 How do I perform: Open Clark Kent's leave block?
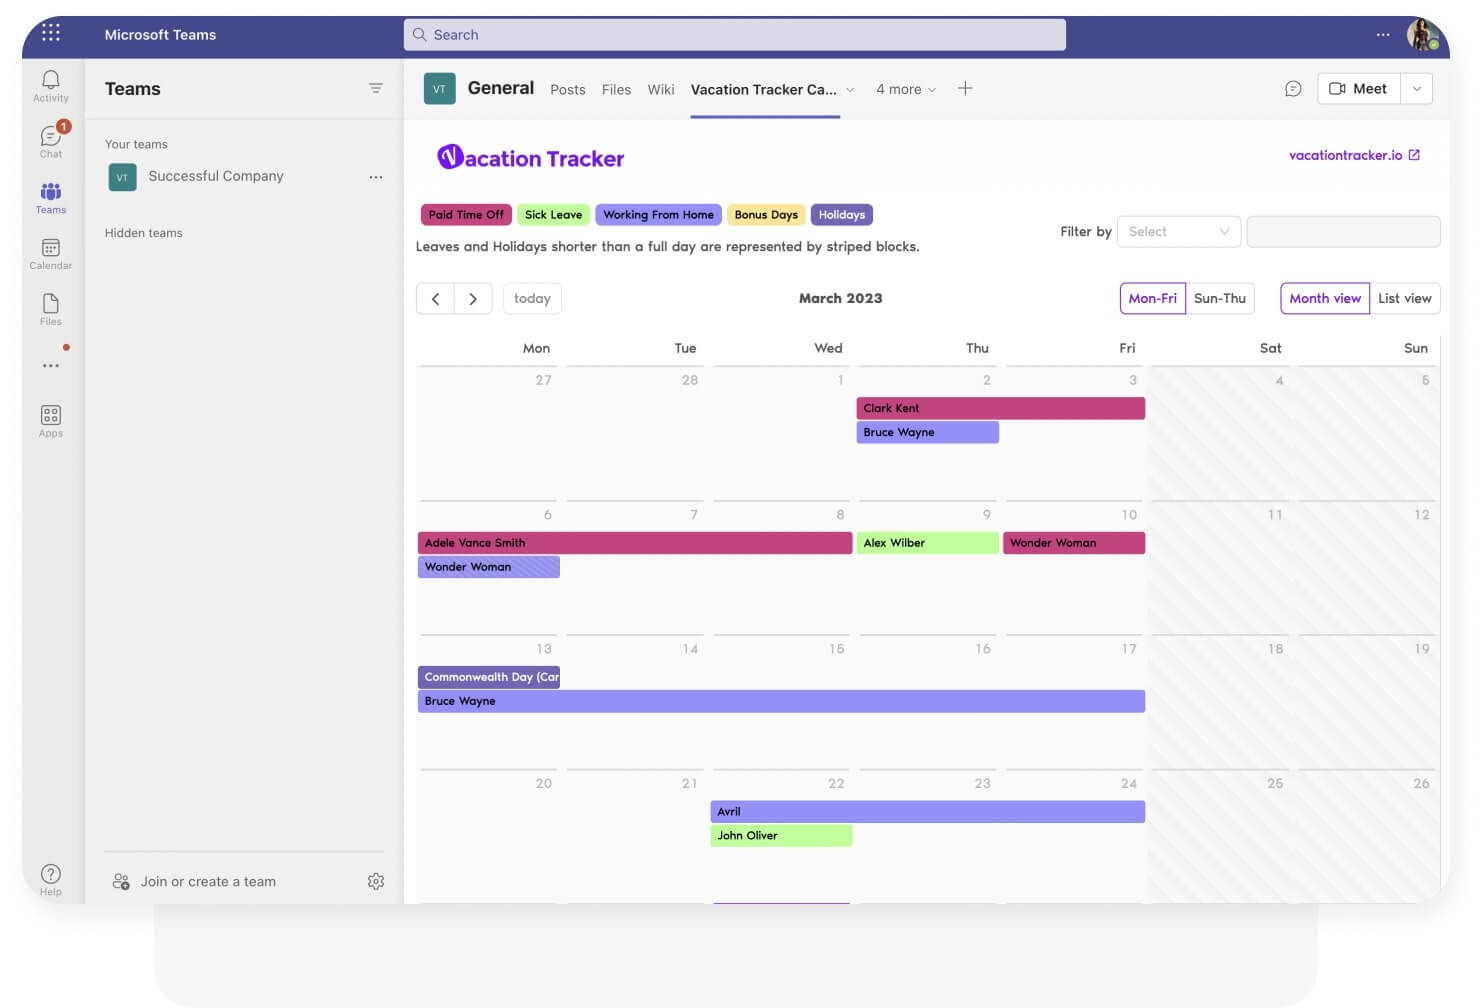click(x=1000, y=408)
